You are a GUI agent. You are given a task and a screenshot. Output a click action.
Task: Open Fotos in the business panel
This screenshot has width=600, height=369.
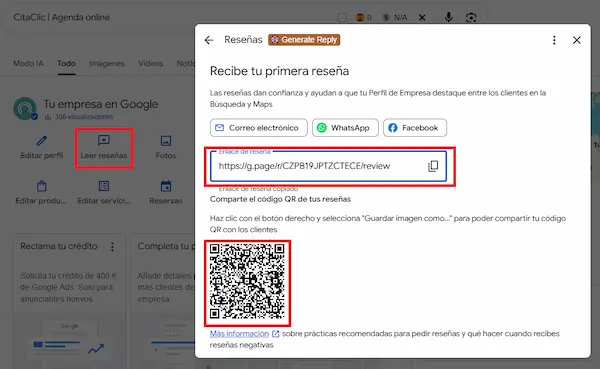coord(166,147)
